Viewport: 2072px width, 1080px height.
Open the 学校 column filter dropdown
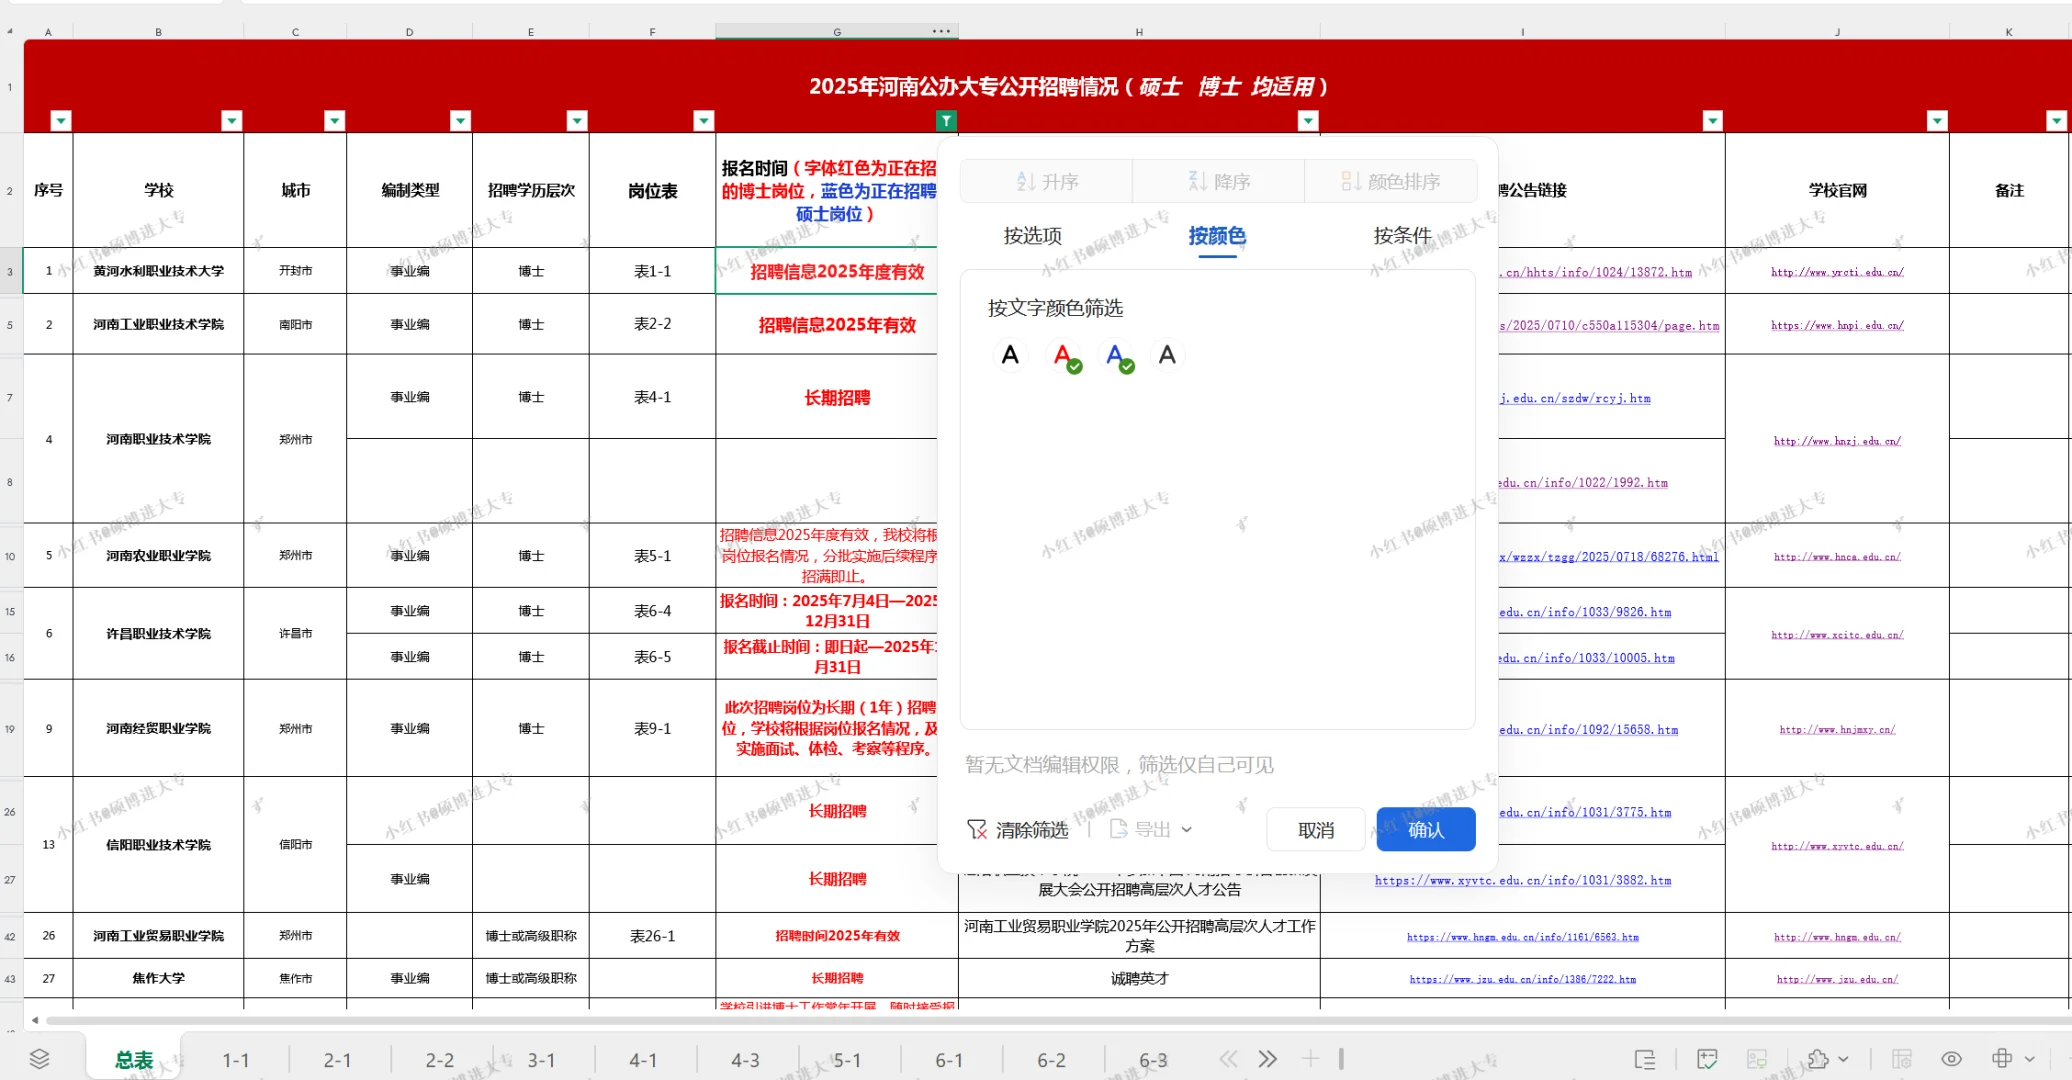click(x=232, y=121)
